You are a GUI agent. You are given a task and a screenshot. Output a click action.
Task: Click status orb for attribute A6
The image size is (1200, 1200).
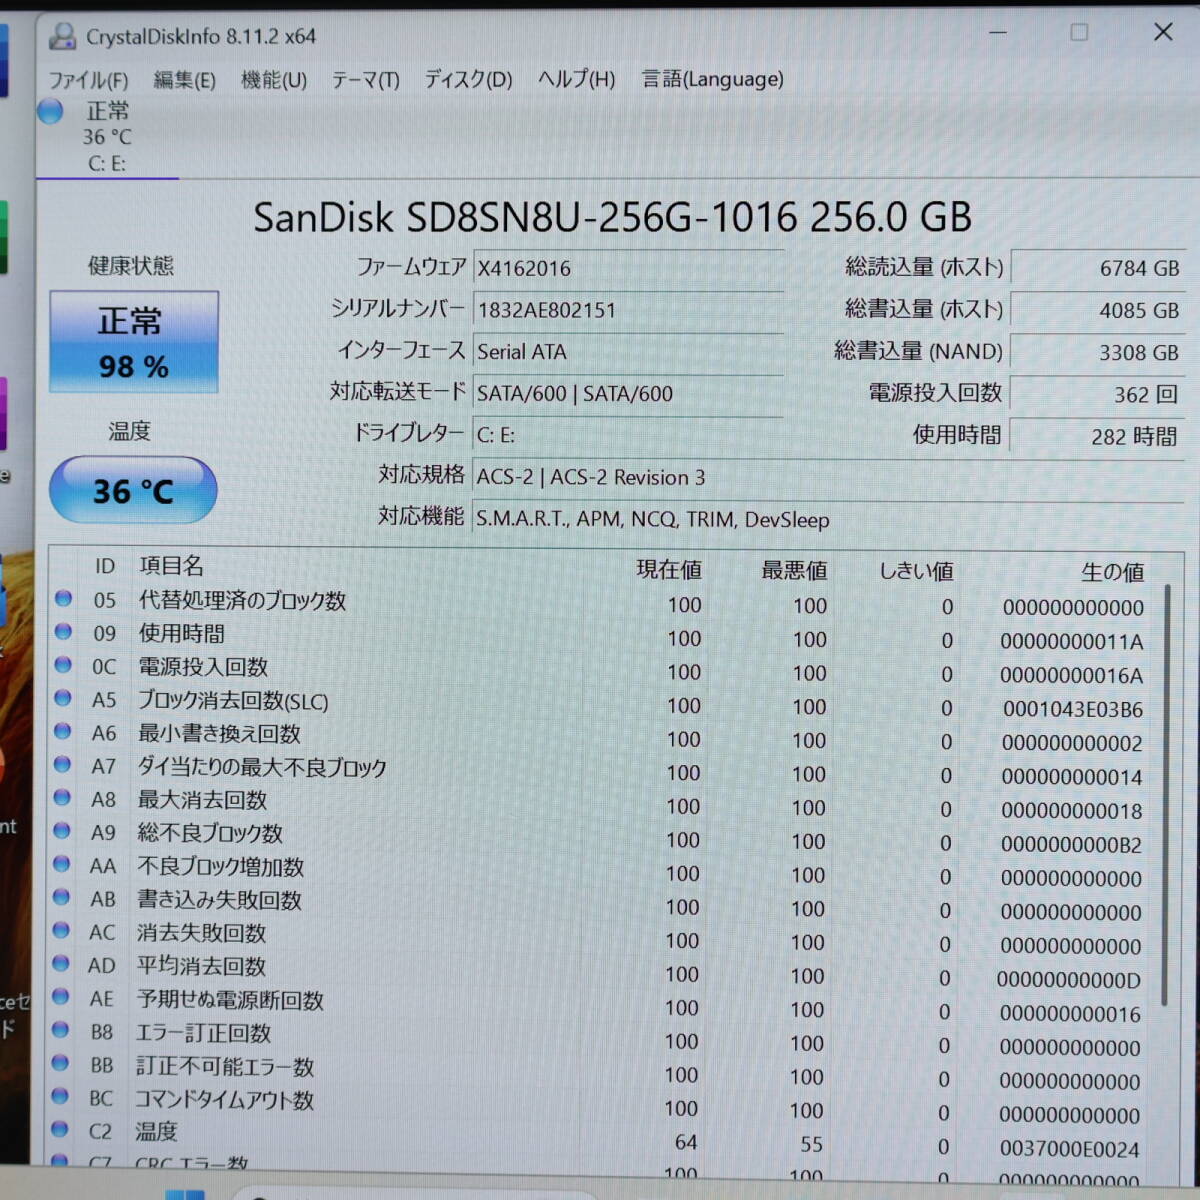coord(62,731)
